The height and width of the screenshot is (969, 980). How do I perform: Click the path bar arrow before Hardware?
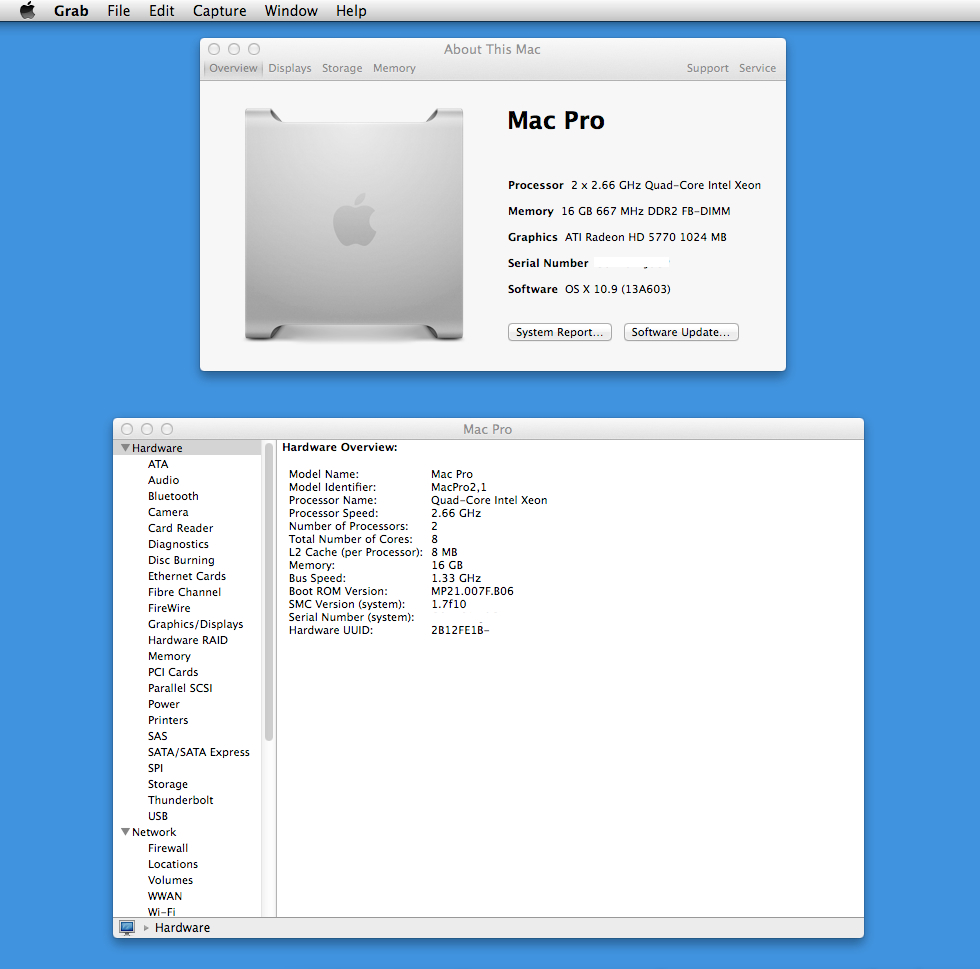(146, 928)
